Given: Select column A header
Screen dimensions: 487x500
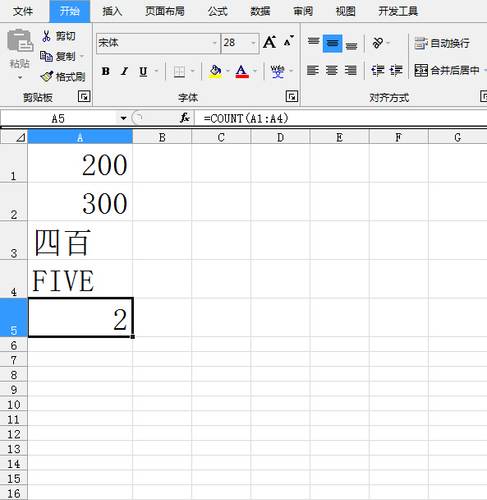Looking at the screenshot, I should (x=80, y=137).
